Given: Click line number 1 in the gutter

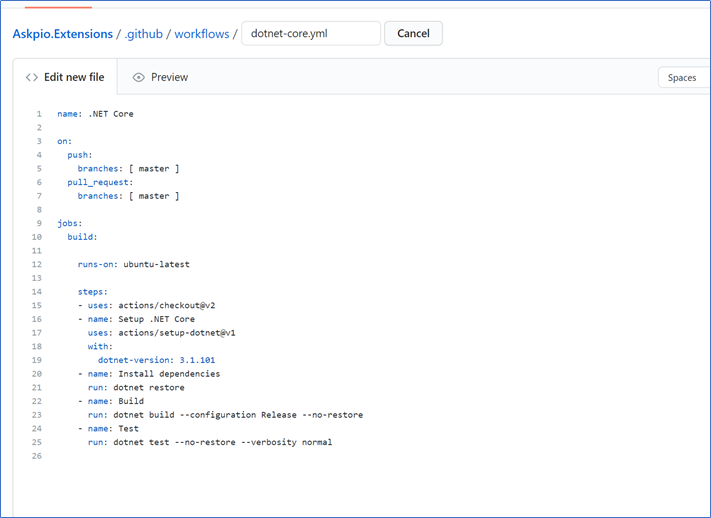Looking at the screenshot, I should (39, 114).
